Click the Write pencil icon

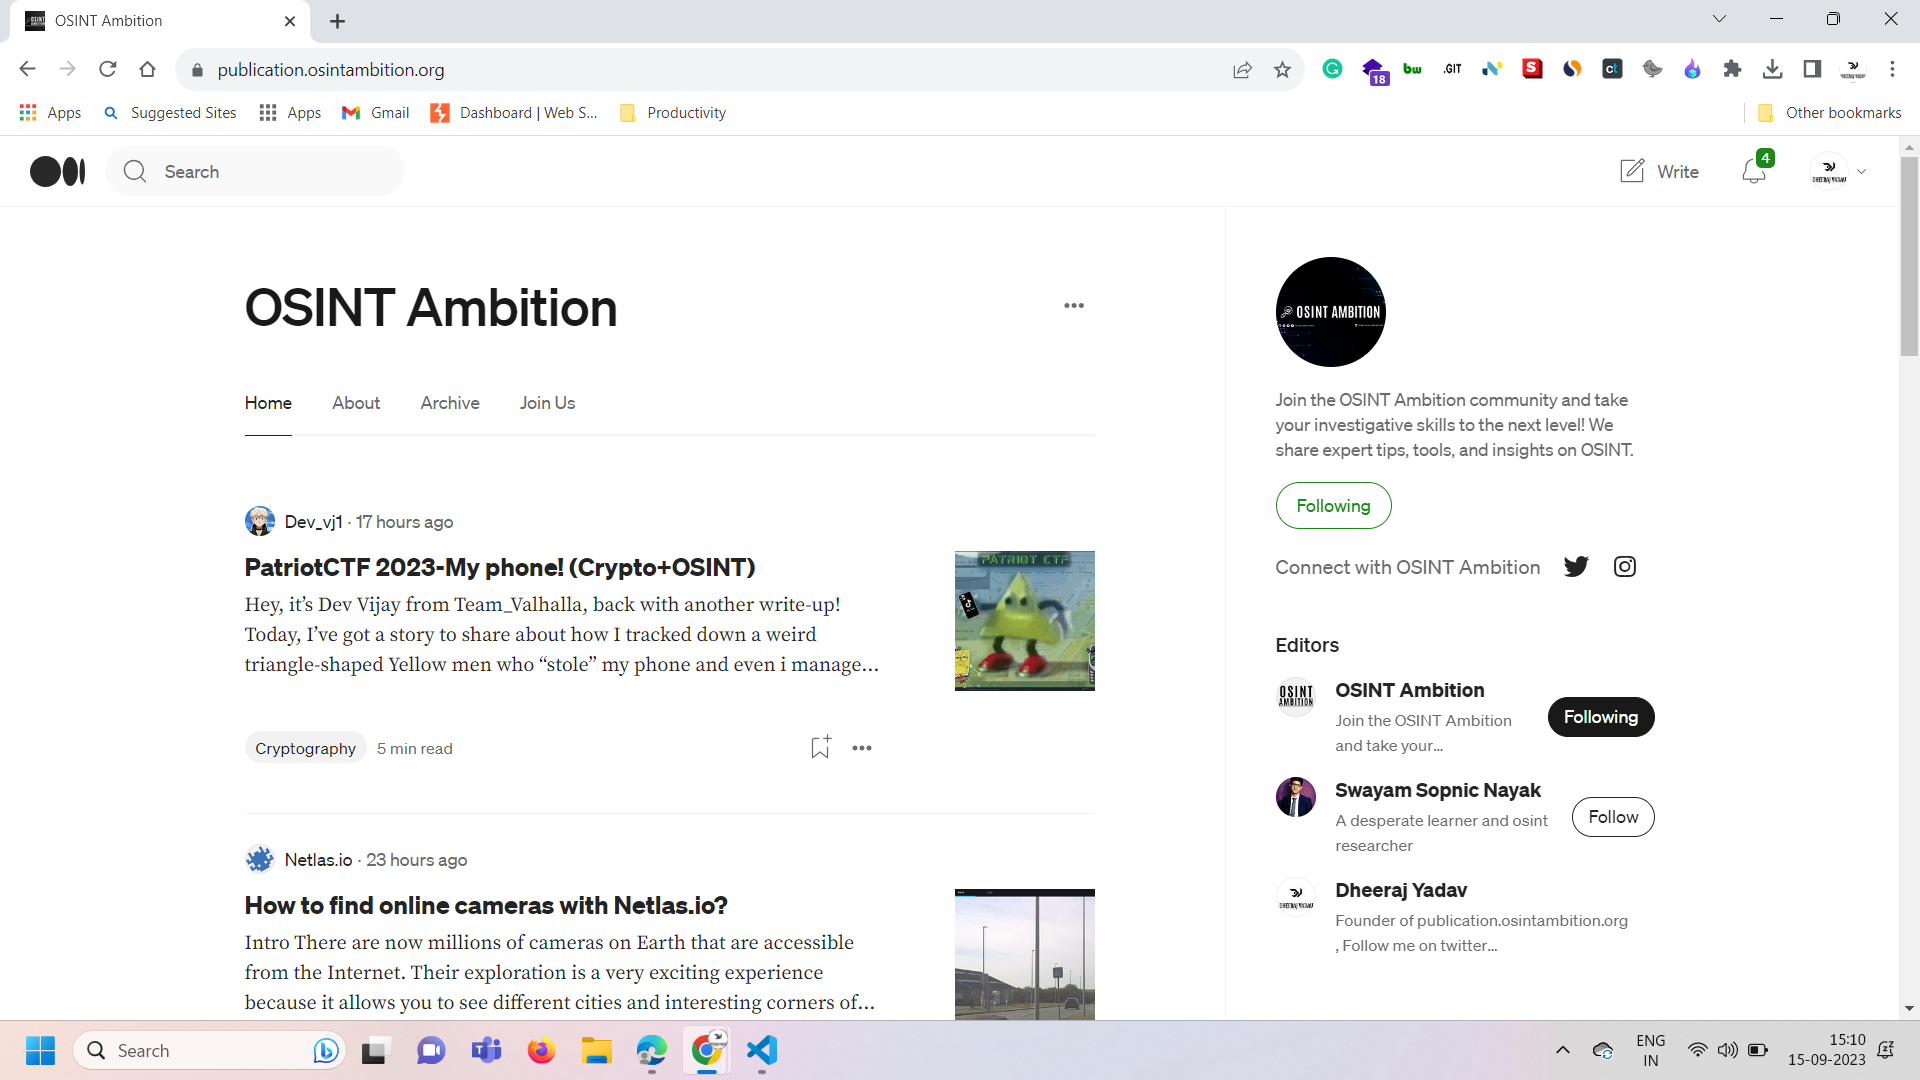pos(1632,171)
